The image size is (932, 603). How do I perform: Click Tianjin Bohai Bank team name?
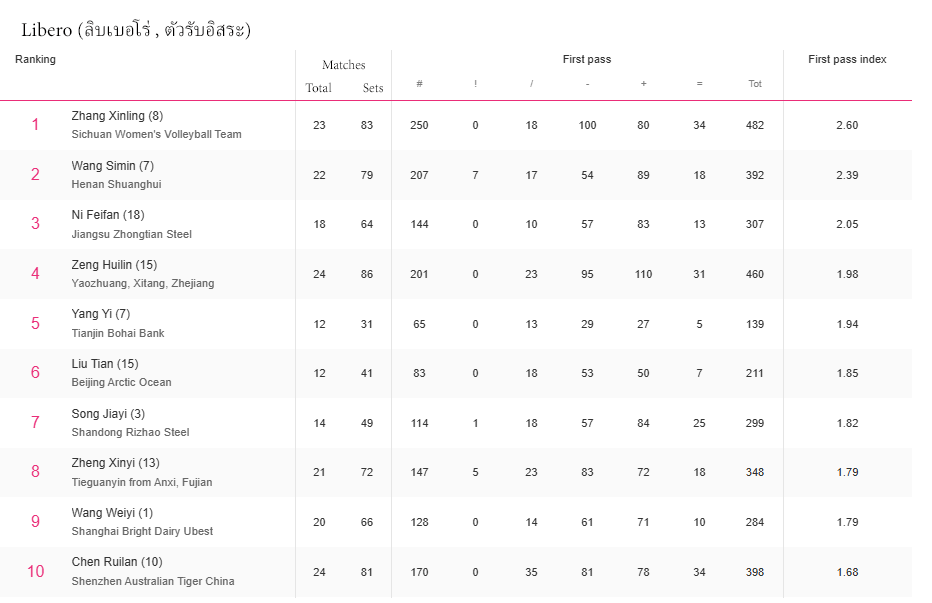click(118, 333)
